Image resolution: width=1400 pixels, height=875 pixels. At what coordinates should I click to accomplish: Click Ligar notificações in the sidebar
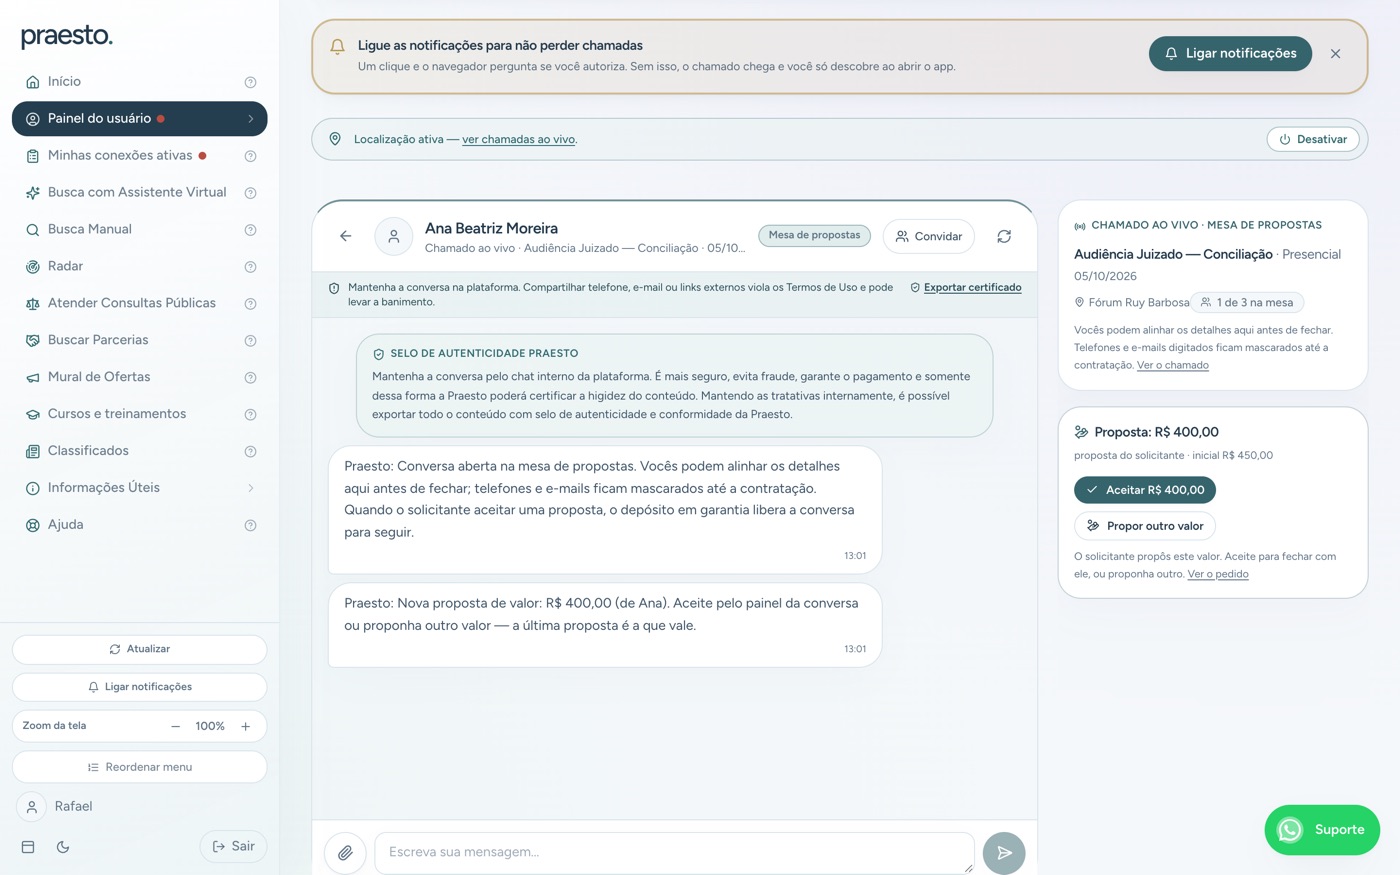pos(139,687)
